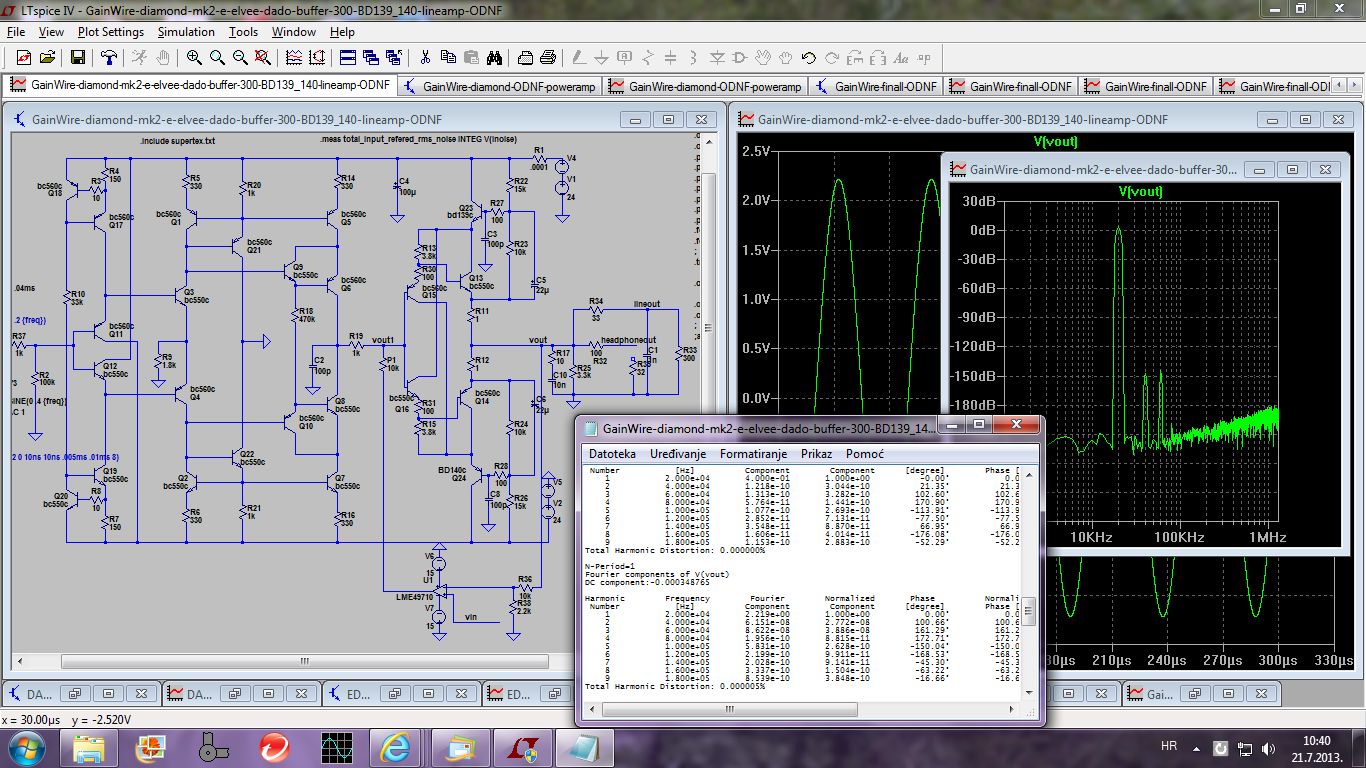Screen dimensions: 1366x768
Task: Click the Notepad window vertical scrollbar thumb
Action: [1027, 610]
